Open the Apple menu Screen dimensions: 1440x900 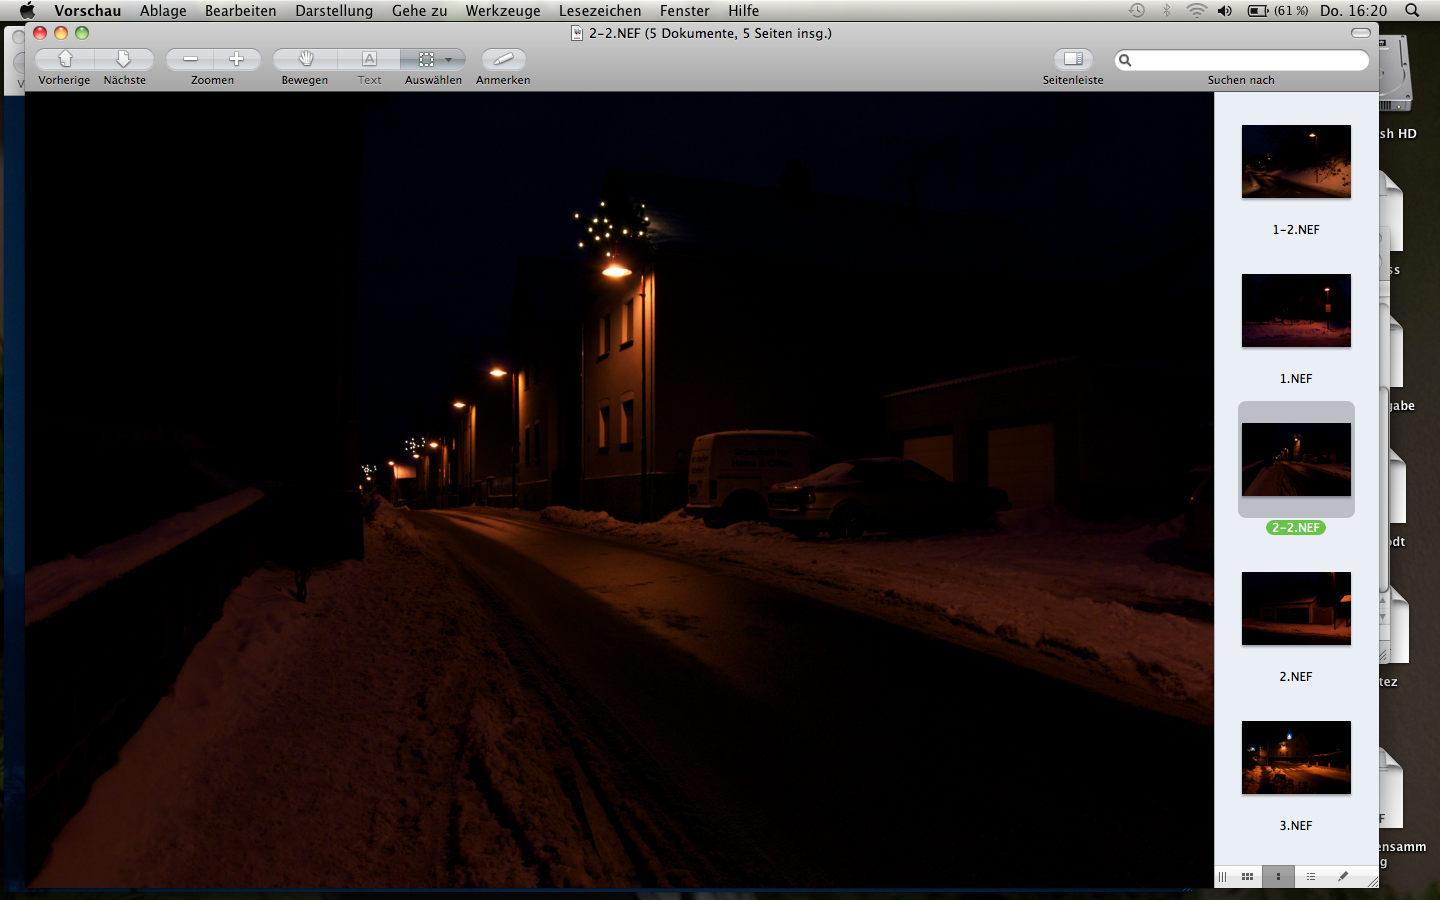[27, 11]
